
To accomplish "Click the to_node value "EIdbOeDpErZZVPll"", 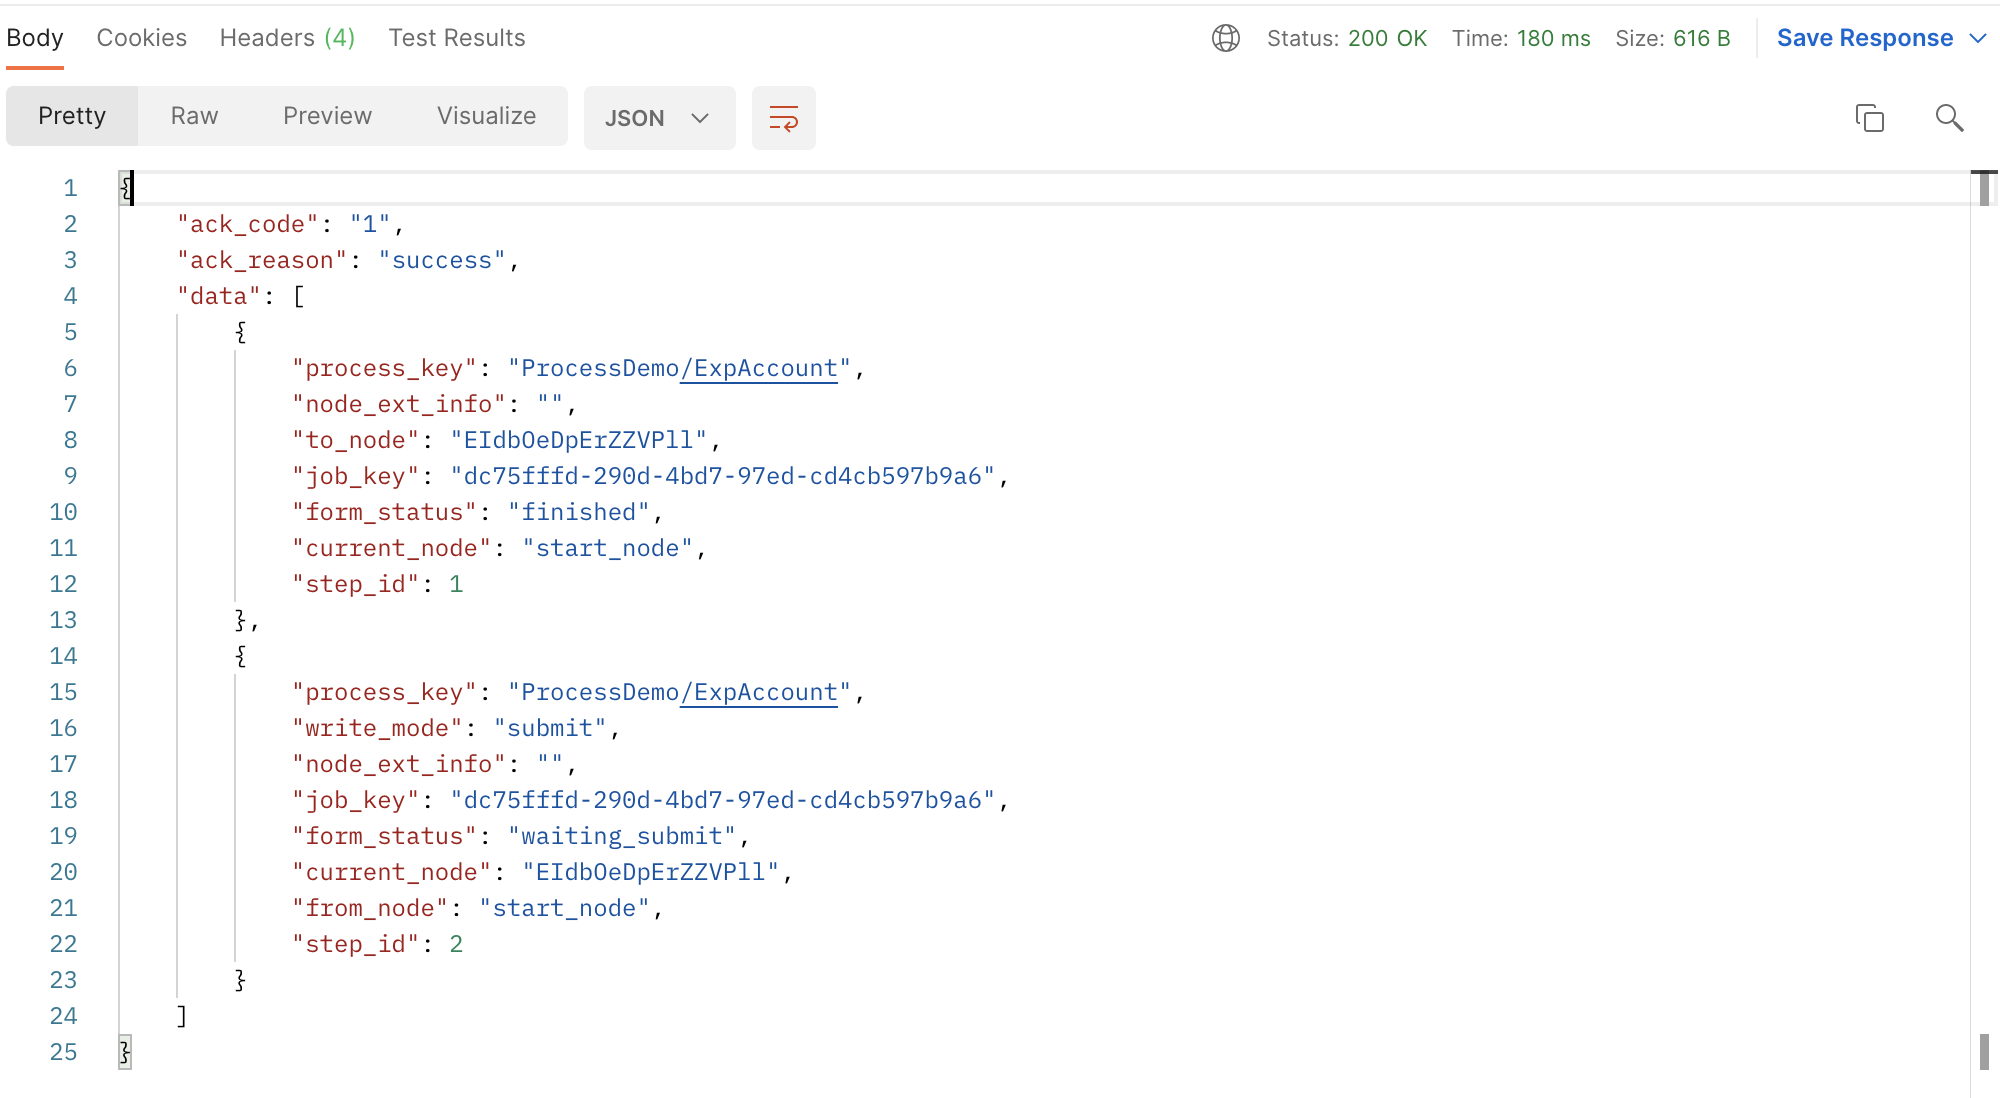I will pos(579,440).
